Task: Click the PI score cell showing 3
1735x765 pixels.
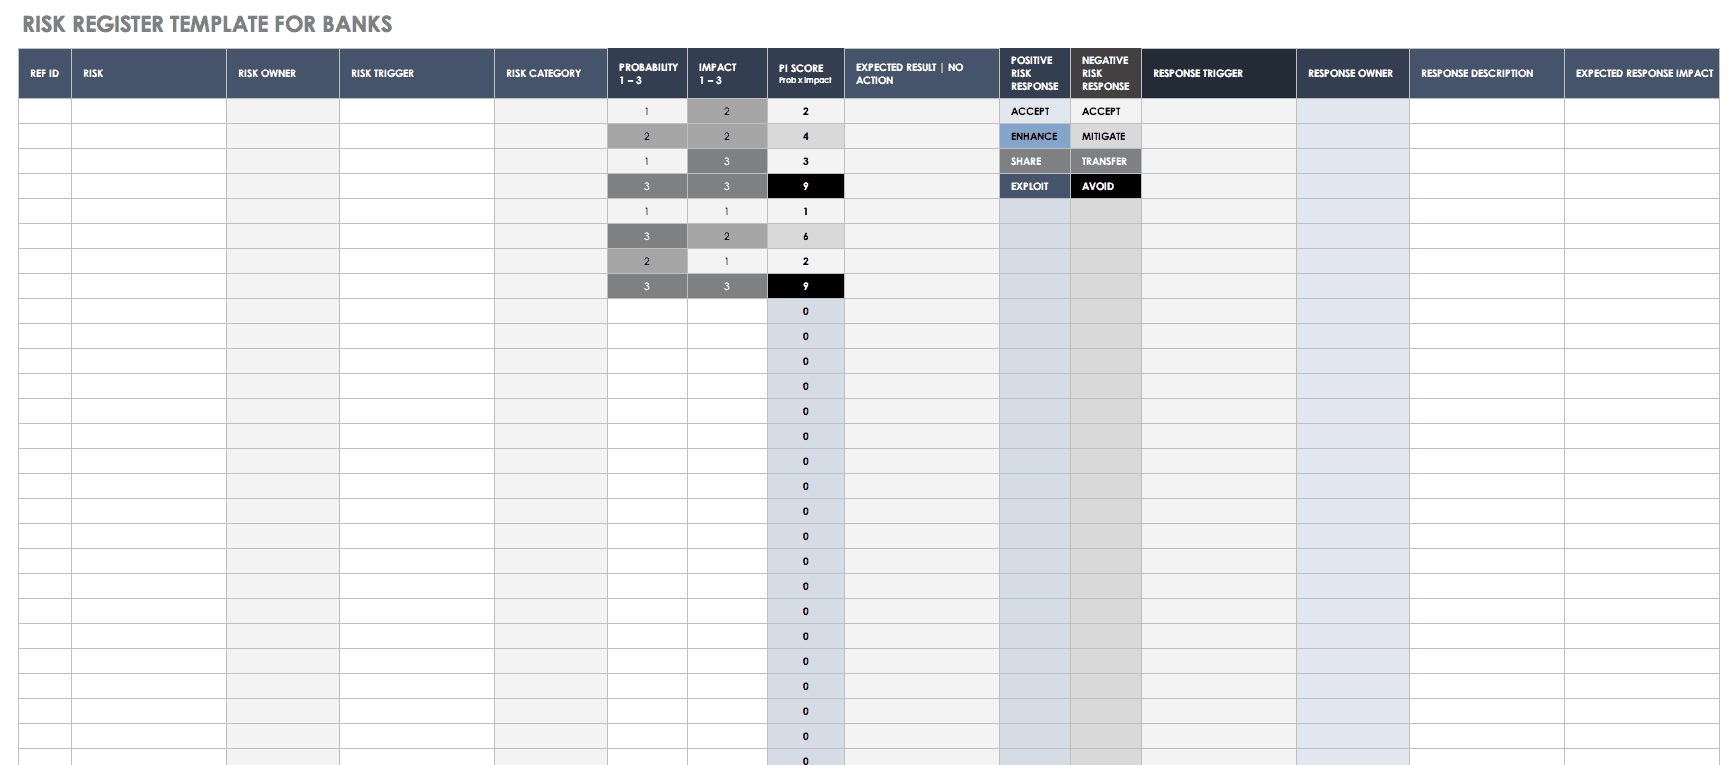Action: (806, 161)
